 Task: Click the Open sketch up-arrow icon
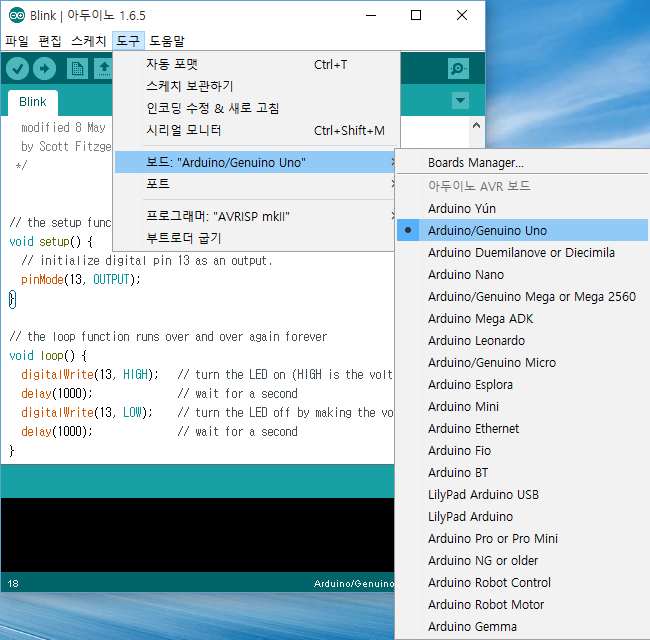click(104, 68)
